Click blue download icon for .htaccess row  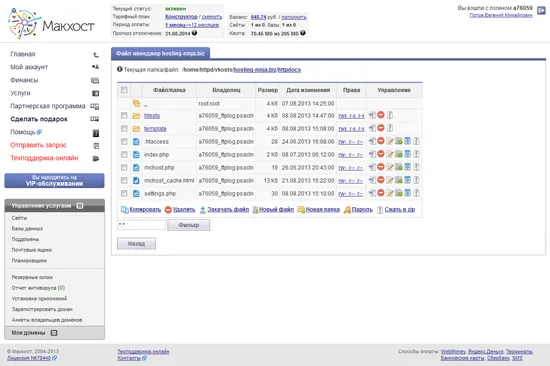407,141
